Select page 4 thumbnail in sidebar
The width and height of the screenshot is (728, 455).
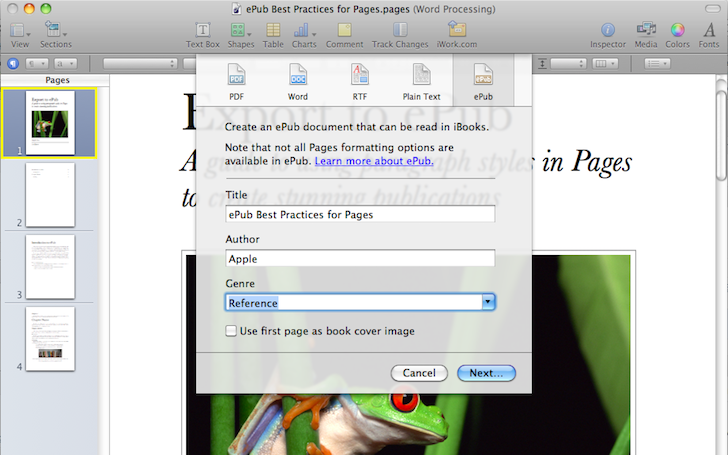(50, 339)
